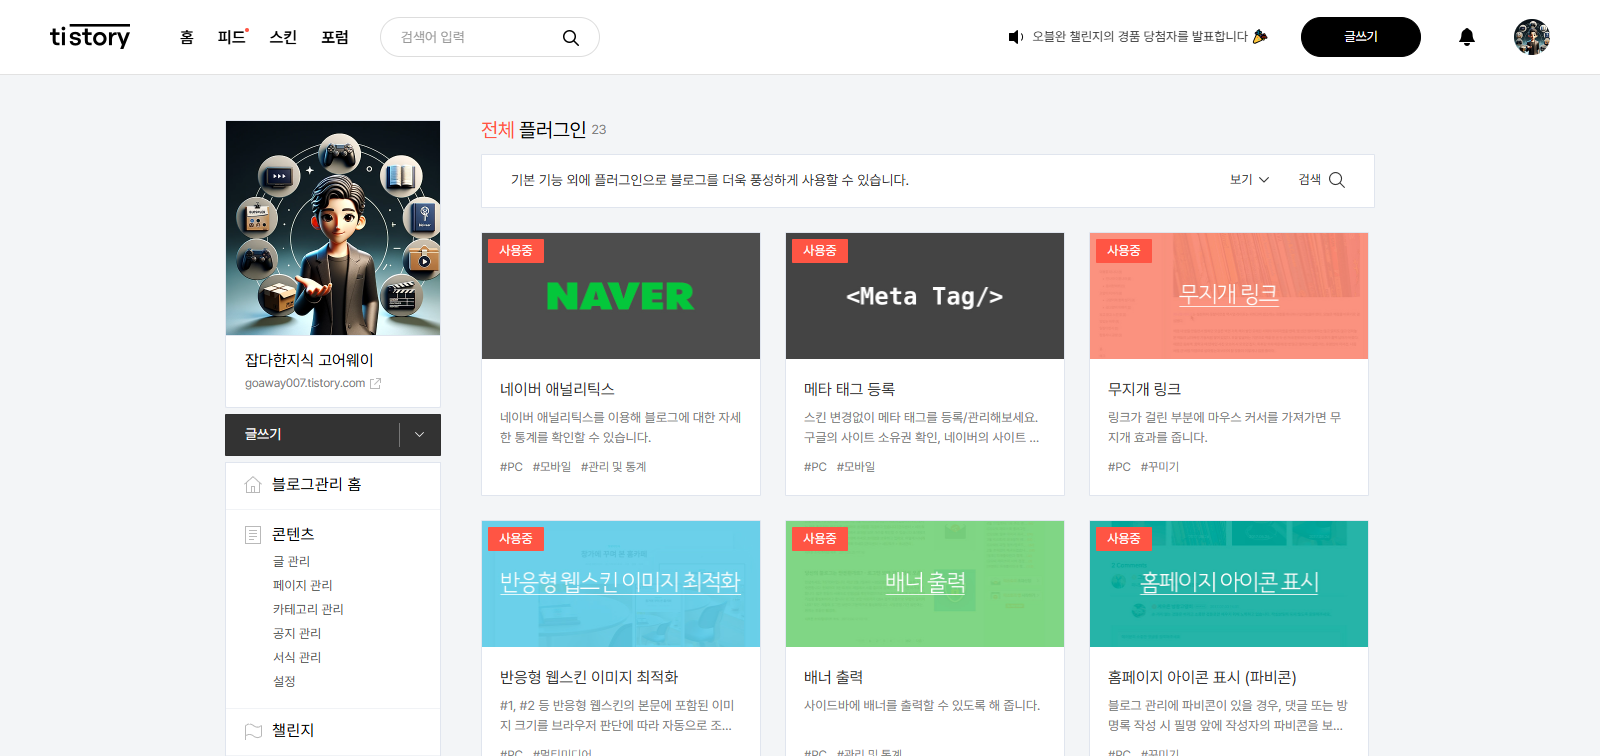This screenshot has height=756, width=1600.
Task: Click the announcement text about 오블완 챌린지
Action: (1141, 37)
